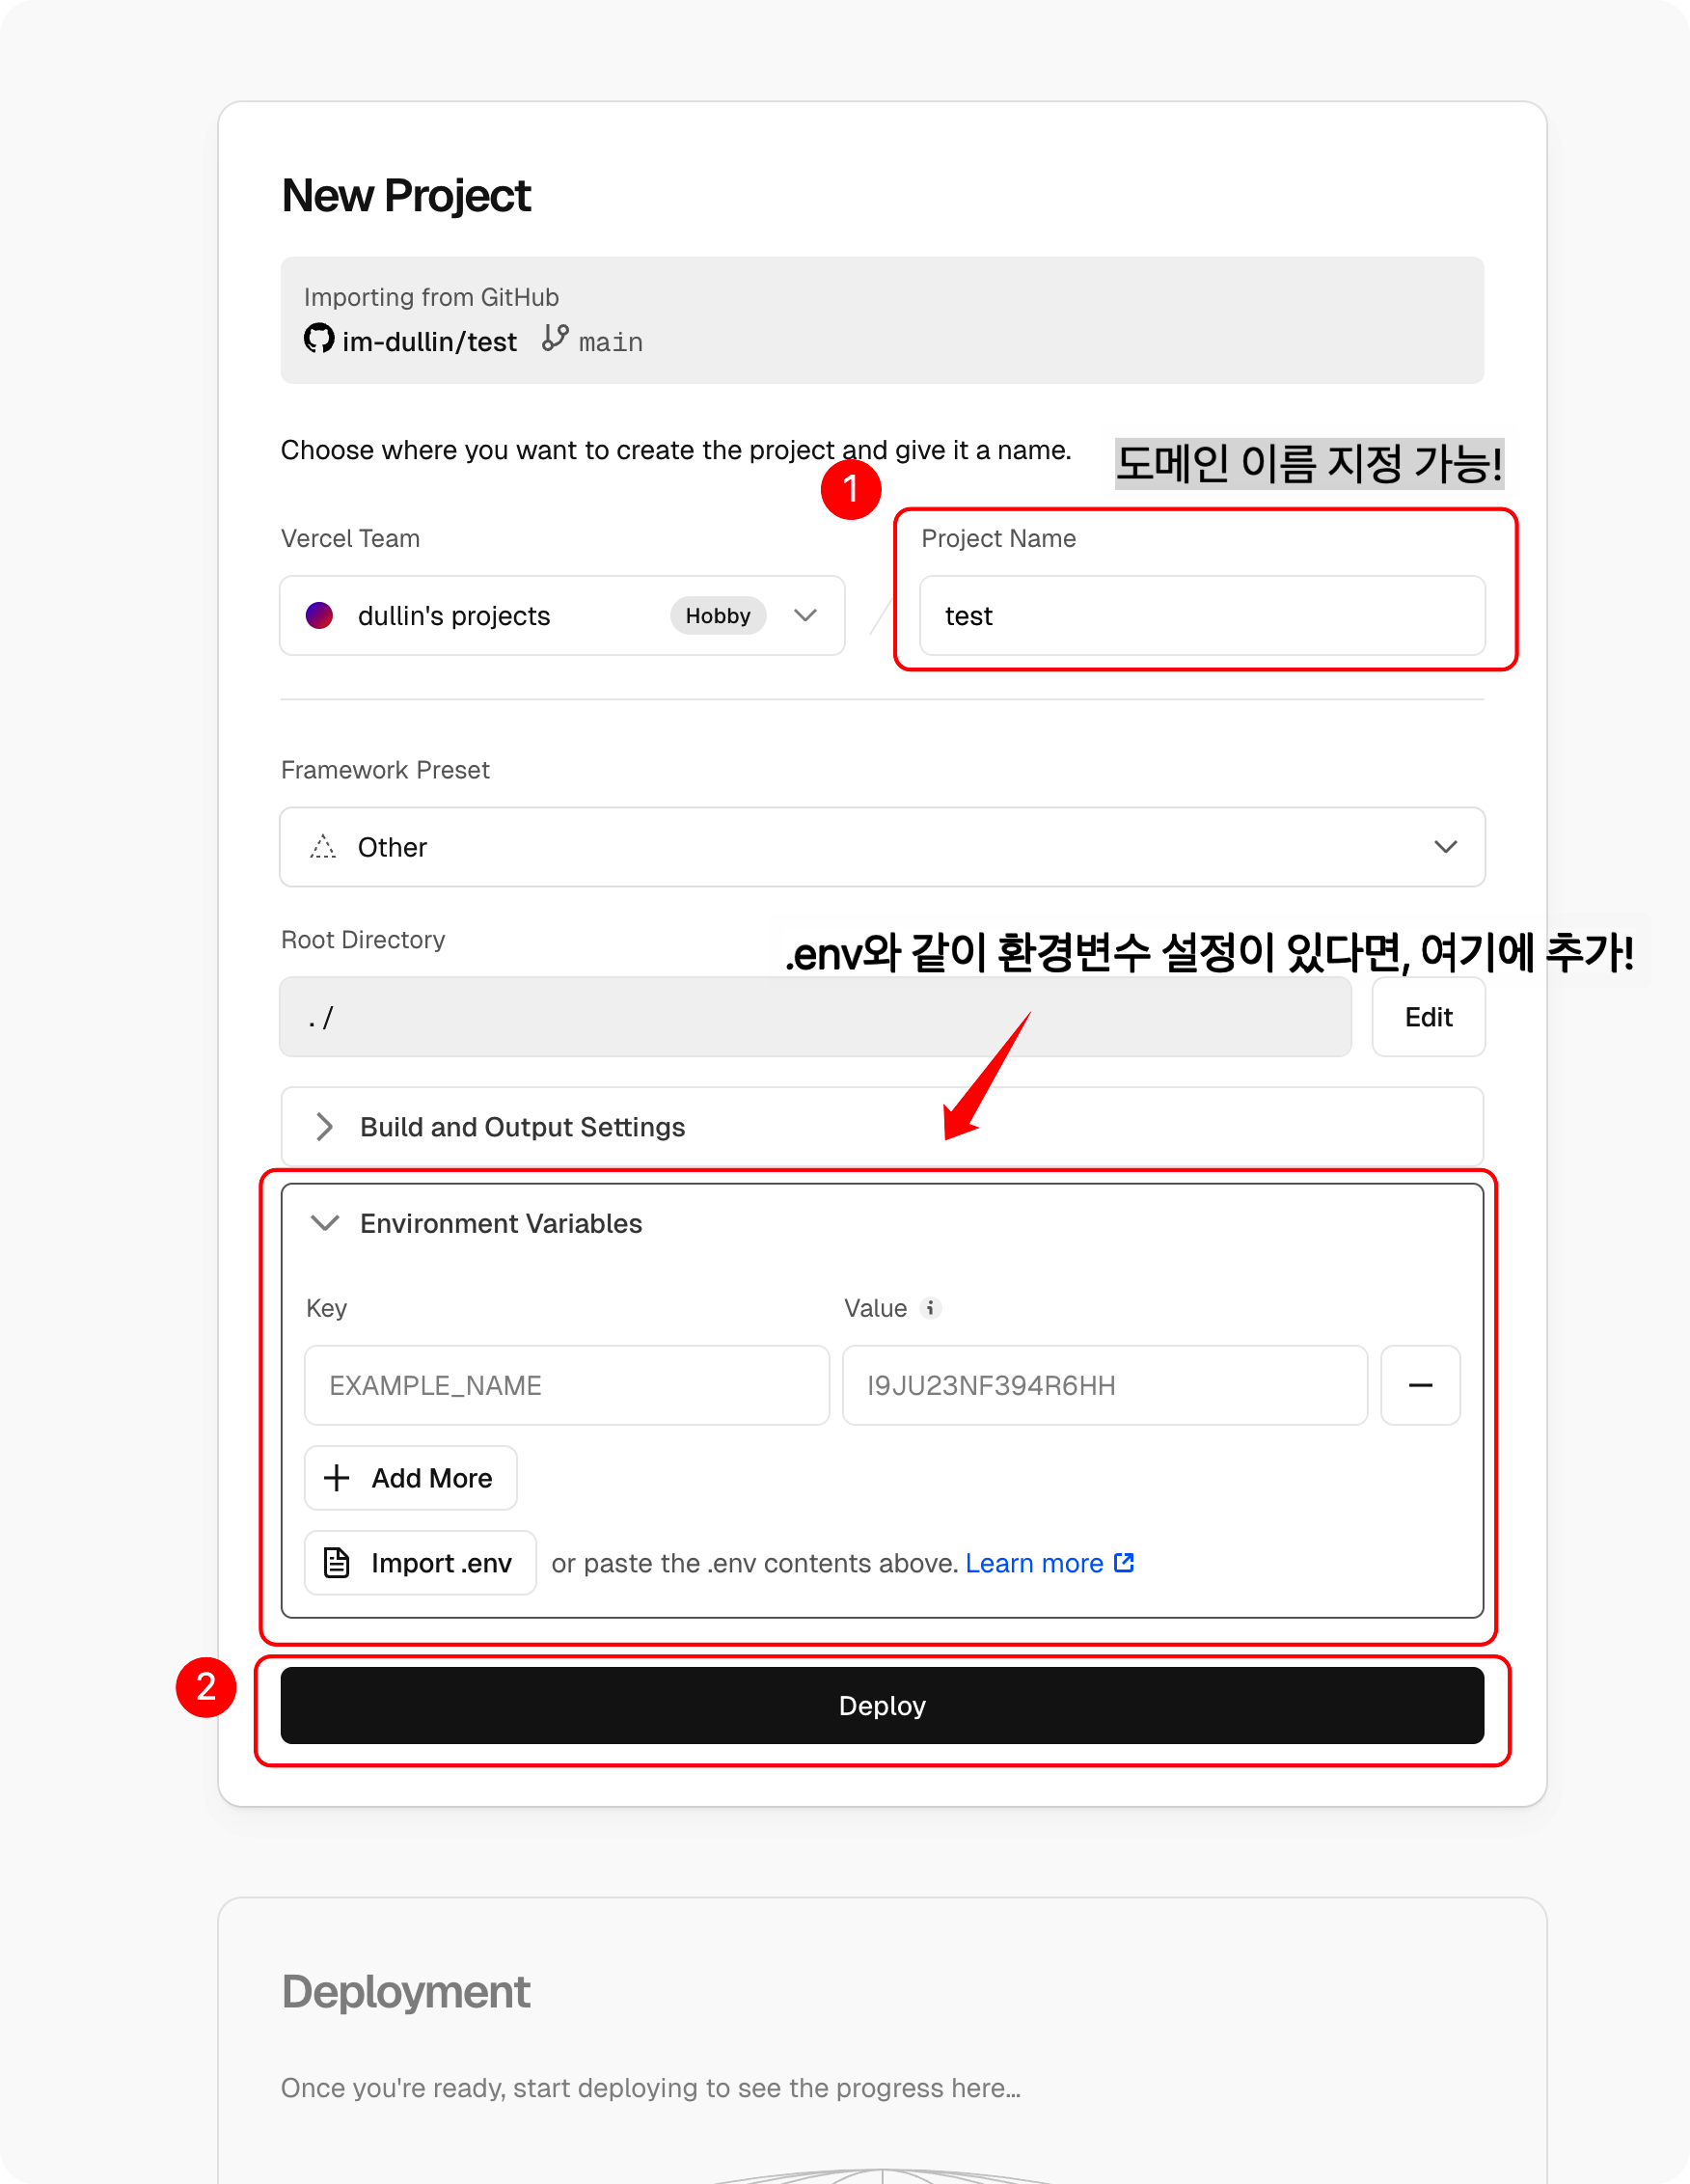Collapse the Environment Variables section
Viewport: 1690px width, 2184px height.
tap(476, 1223)
